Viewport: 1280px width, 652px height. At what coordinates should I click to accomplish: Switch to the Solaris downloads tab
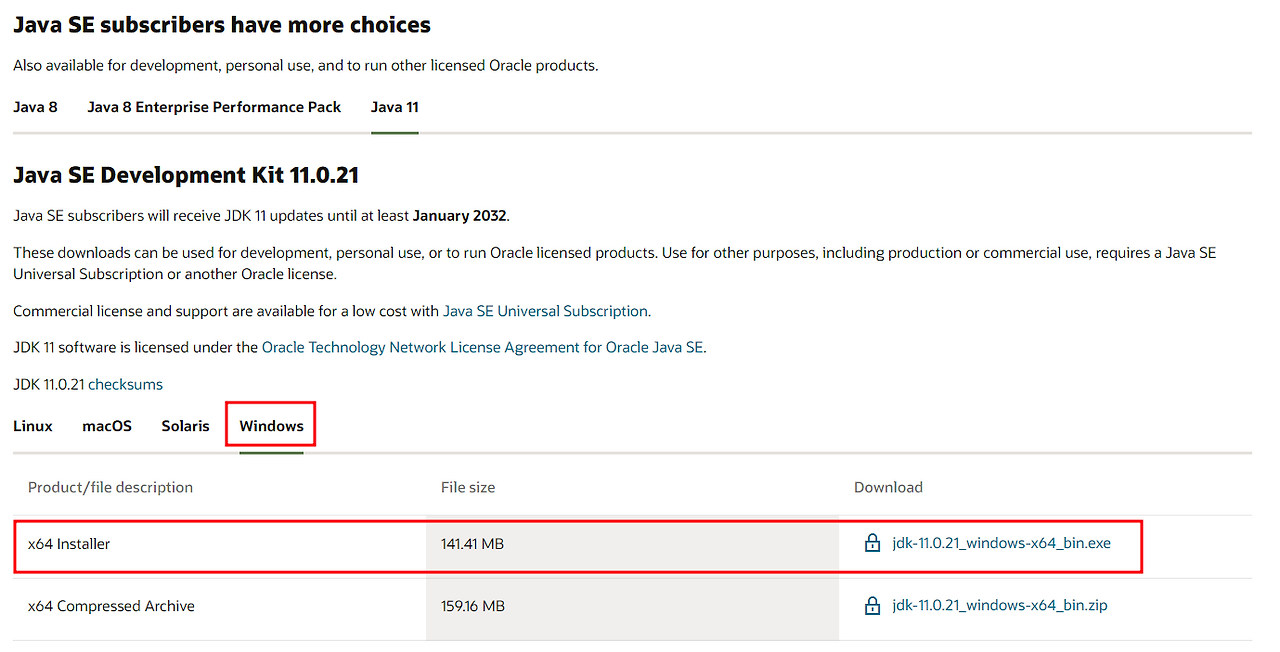pyautogui.click(x=185, y=426)
